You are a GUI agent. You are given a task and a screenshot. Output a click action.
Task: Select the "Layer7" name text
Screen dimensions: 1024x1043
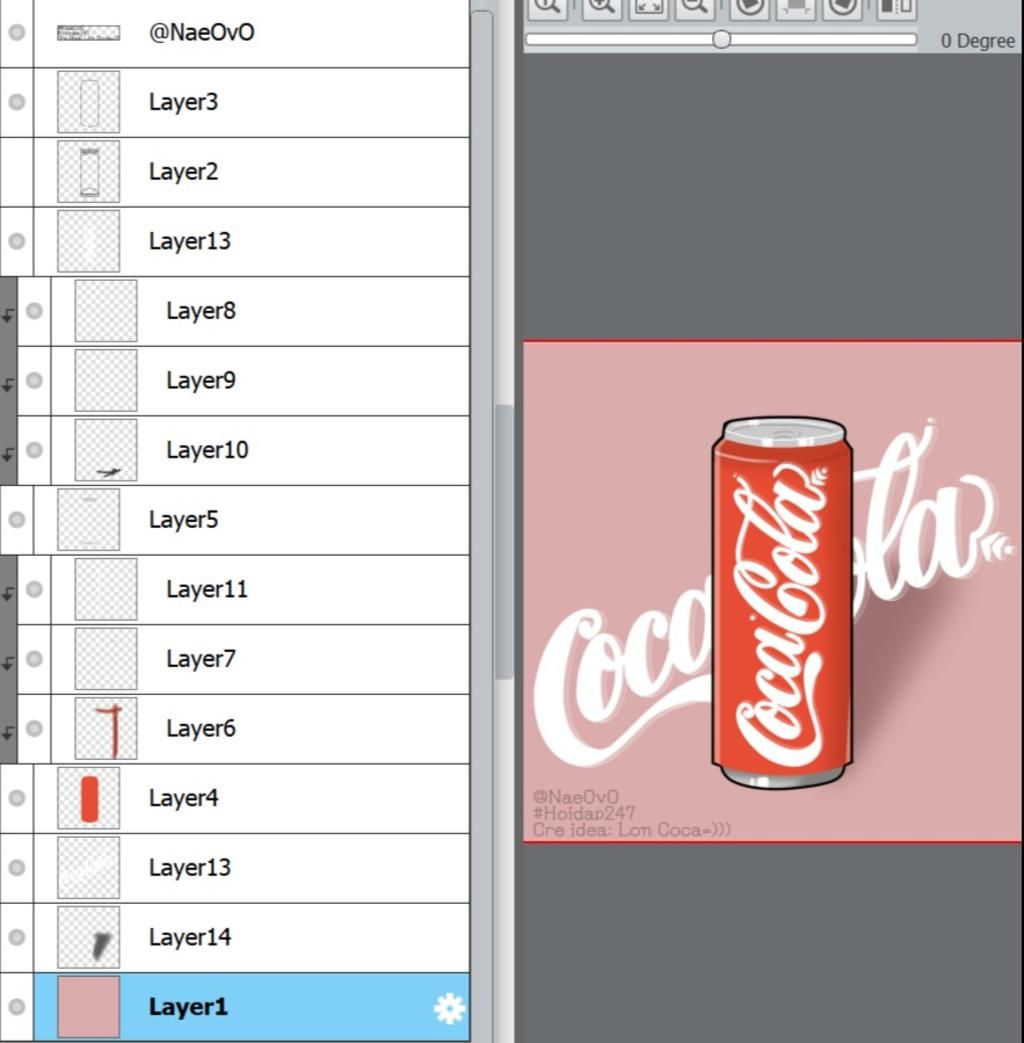201,659
